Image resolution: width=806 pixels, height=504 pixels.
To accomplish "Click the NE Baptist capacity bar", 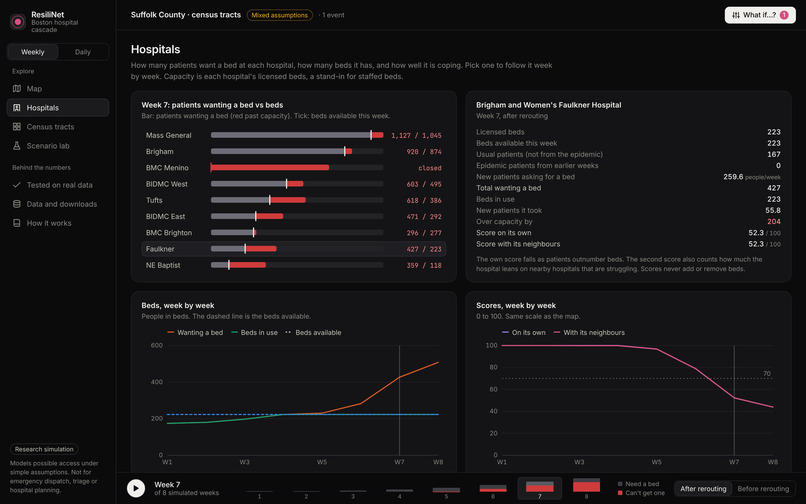I will (x=297, y=265).
